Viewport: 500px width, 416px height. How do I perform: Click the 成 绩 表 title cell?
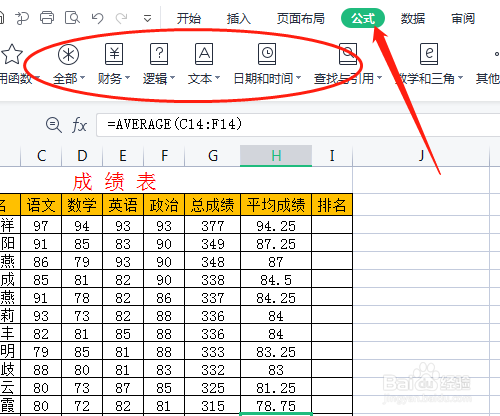114,182
